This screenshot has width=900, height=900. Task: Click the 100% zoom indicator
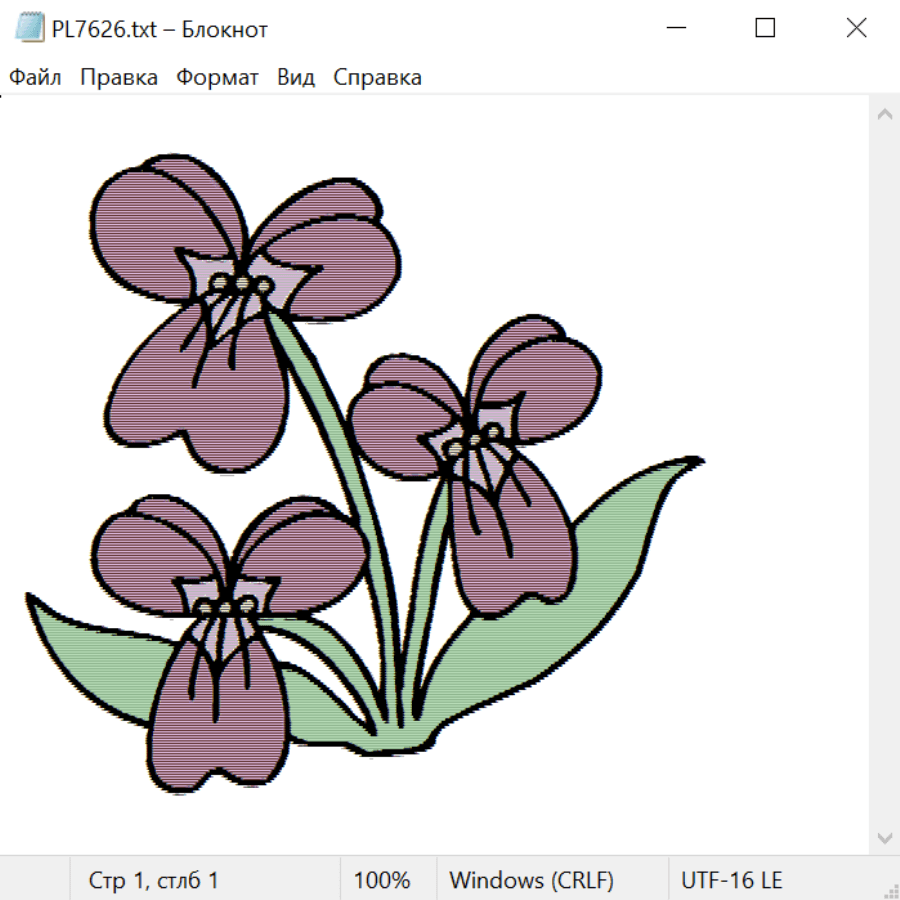click(382, 880)
